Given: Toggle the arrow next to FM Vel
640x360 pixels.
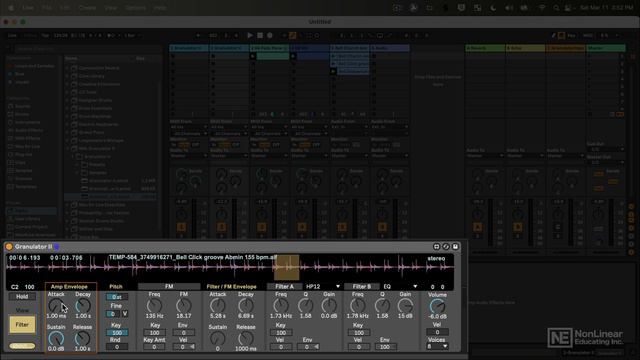Looking at the screenshot, I should [x=192, y=347].
